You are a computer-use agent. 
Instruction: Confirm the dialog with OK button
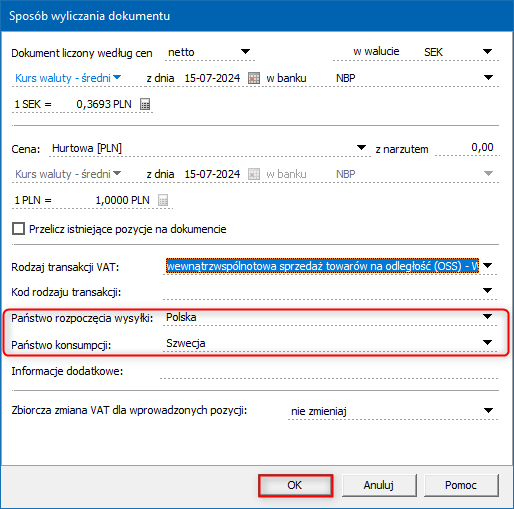click(x=295, y=485)
